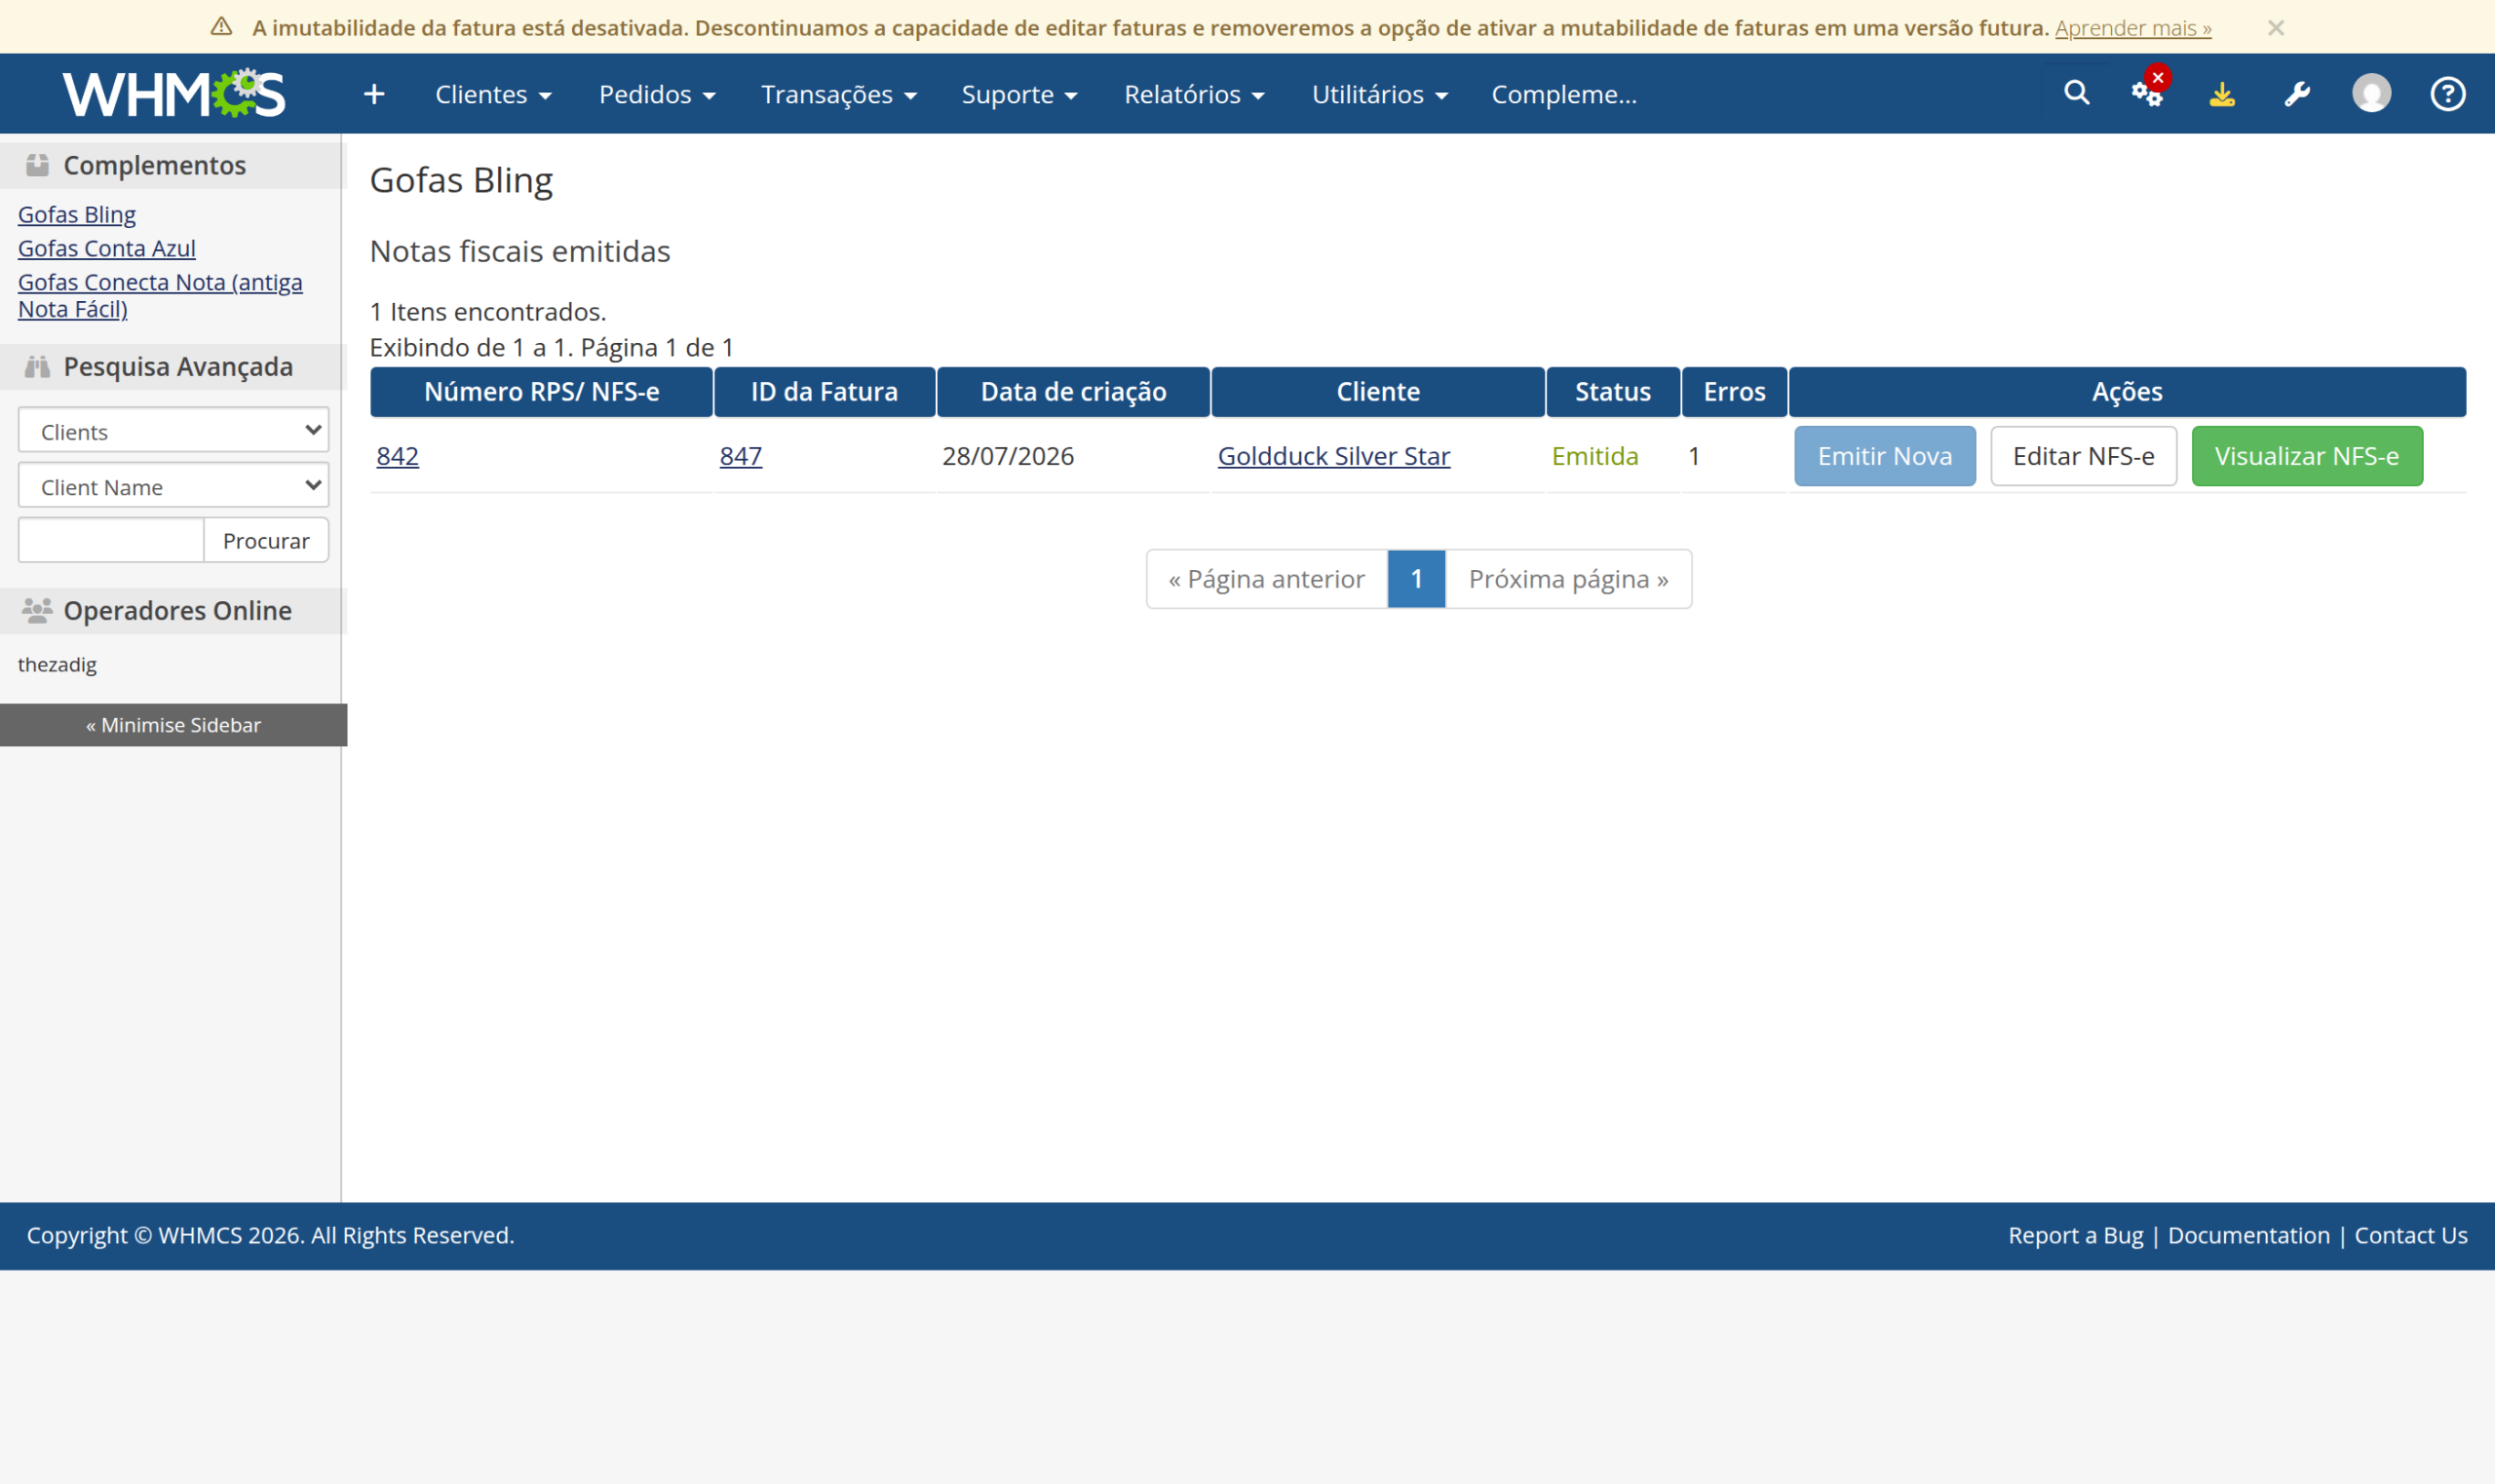Screen dimensions: 2495x1484
Task: Click the thezadig online operator name
Action: click(x=57, y=664)
